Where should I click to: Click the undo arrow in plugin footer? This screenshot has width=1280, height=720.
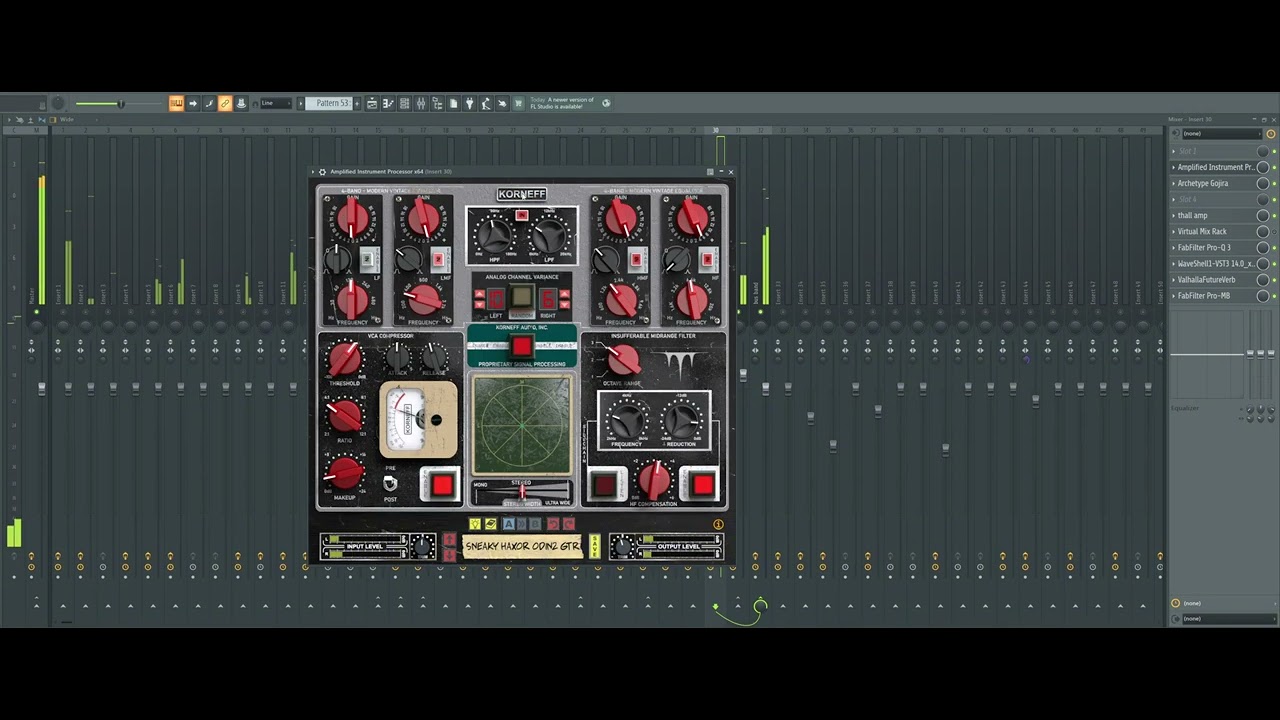click(x=553, y=524)
